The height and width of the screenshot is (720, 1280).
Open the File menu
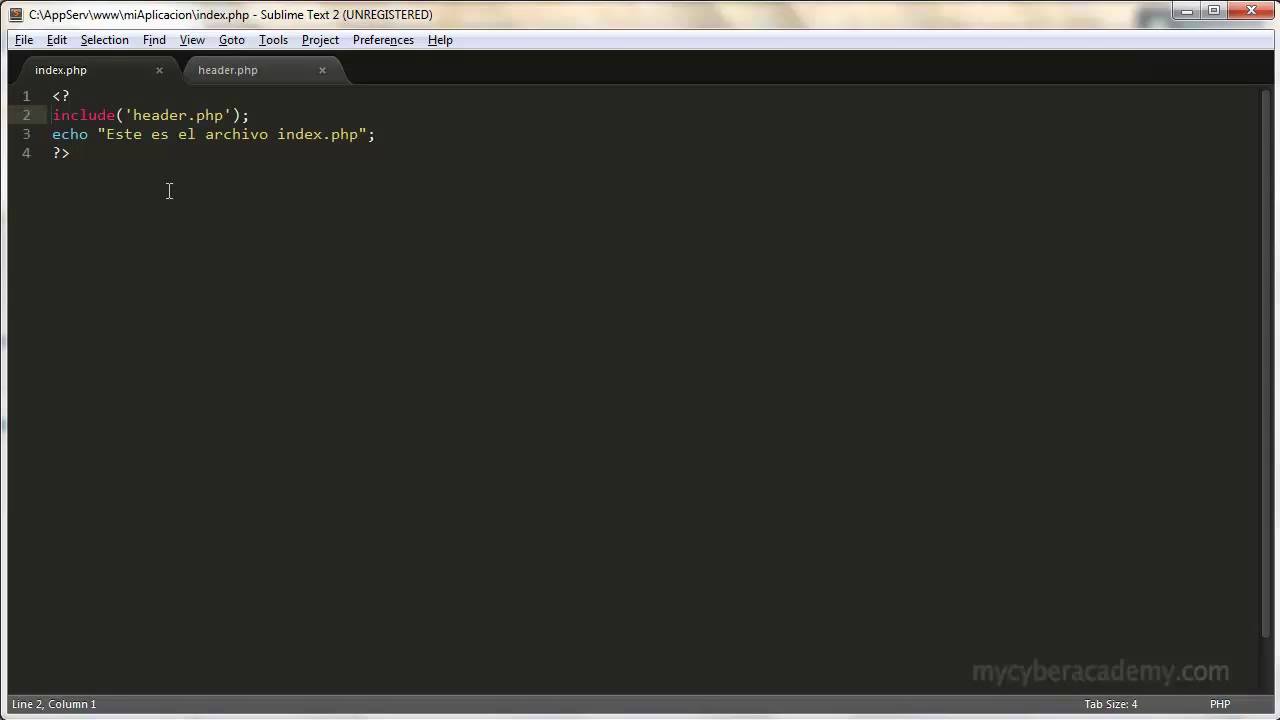coord(24,40)
